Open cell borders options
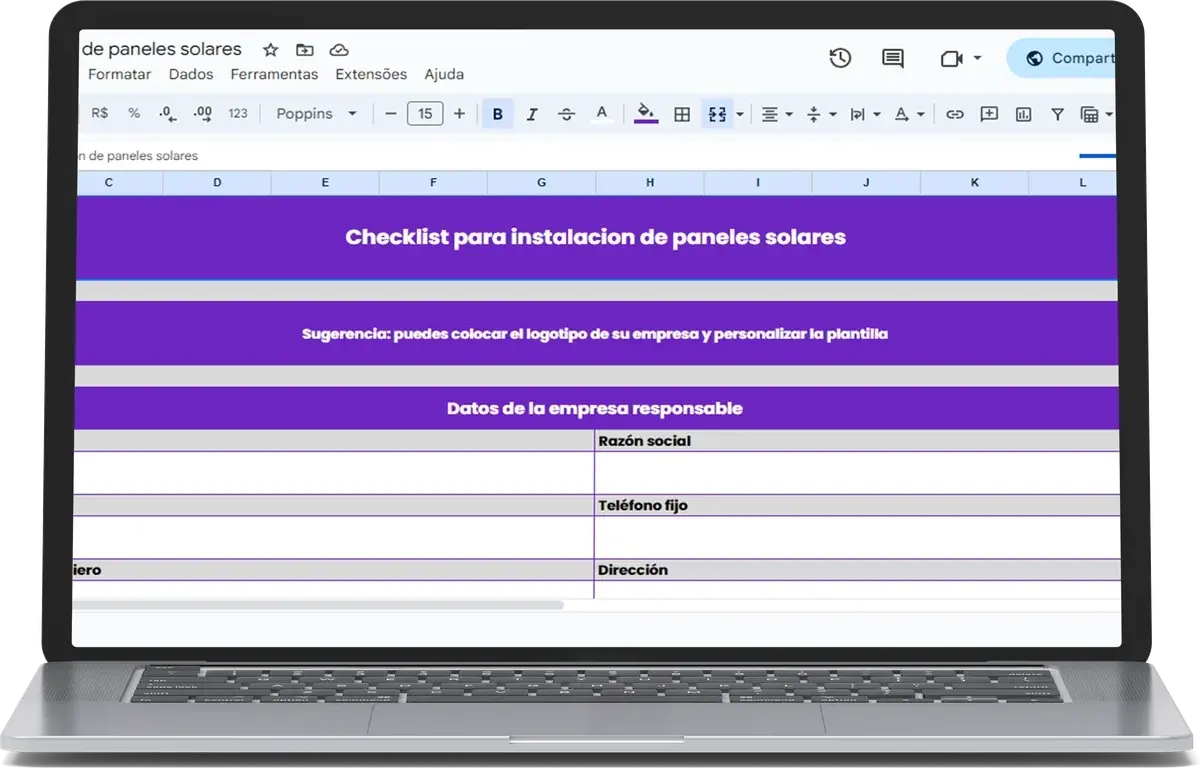 coord(682,114)
